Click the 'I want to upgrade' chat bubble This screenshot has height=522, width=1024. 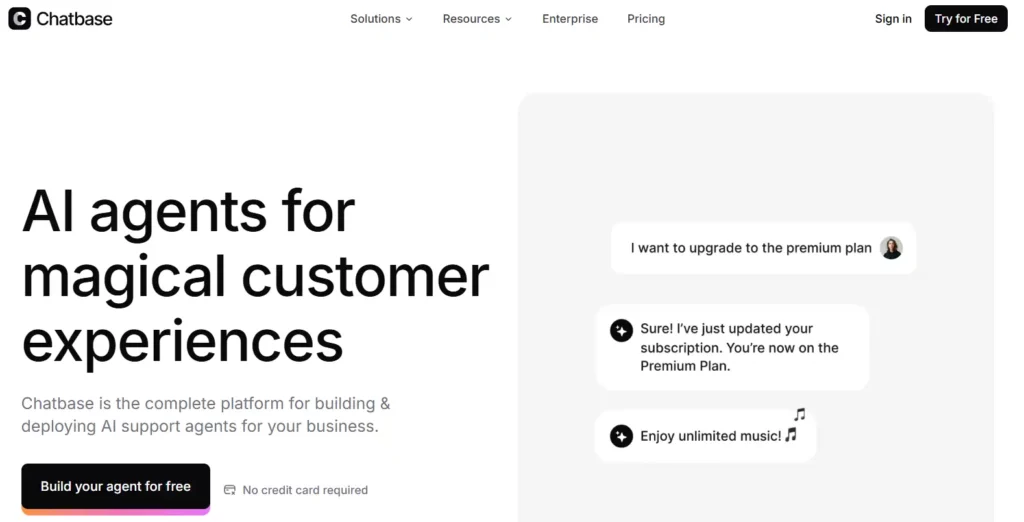[763, 248]
